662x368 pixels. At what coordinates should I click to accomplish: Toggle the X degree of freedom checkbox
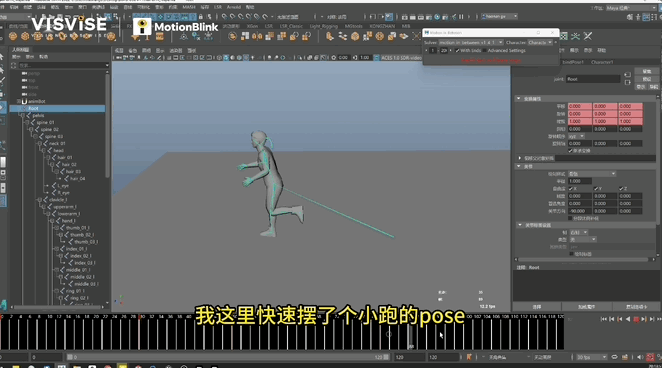point(570,189)
